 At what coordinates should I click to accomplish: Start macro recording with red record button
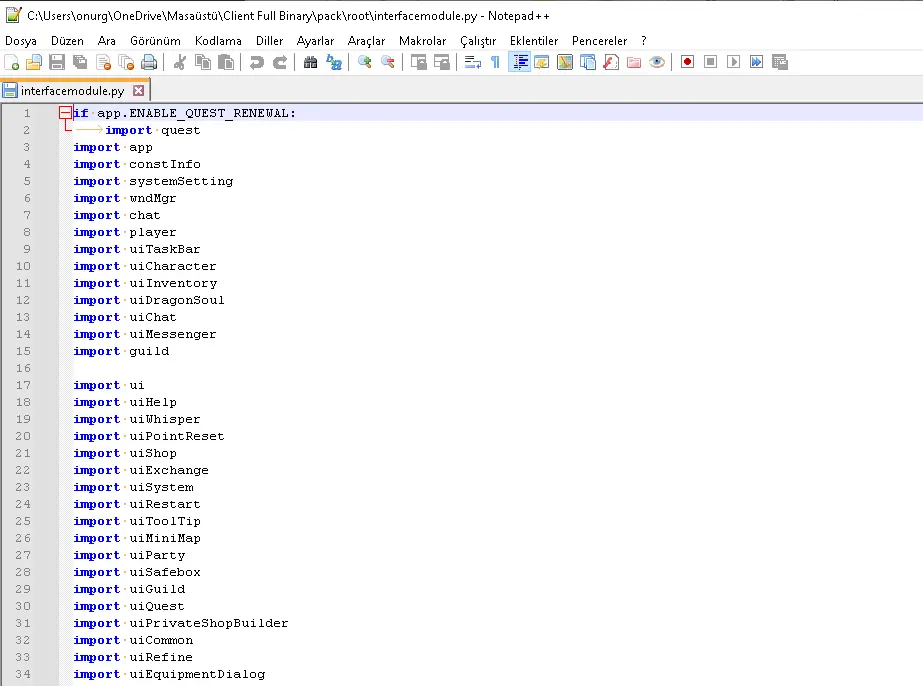687,62
